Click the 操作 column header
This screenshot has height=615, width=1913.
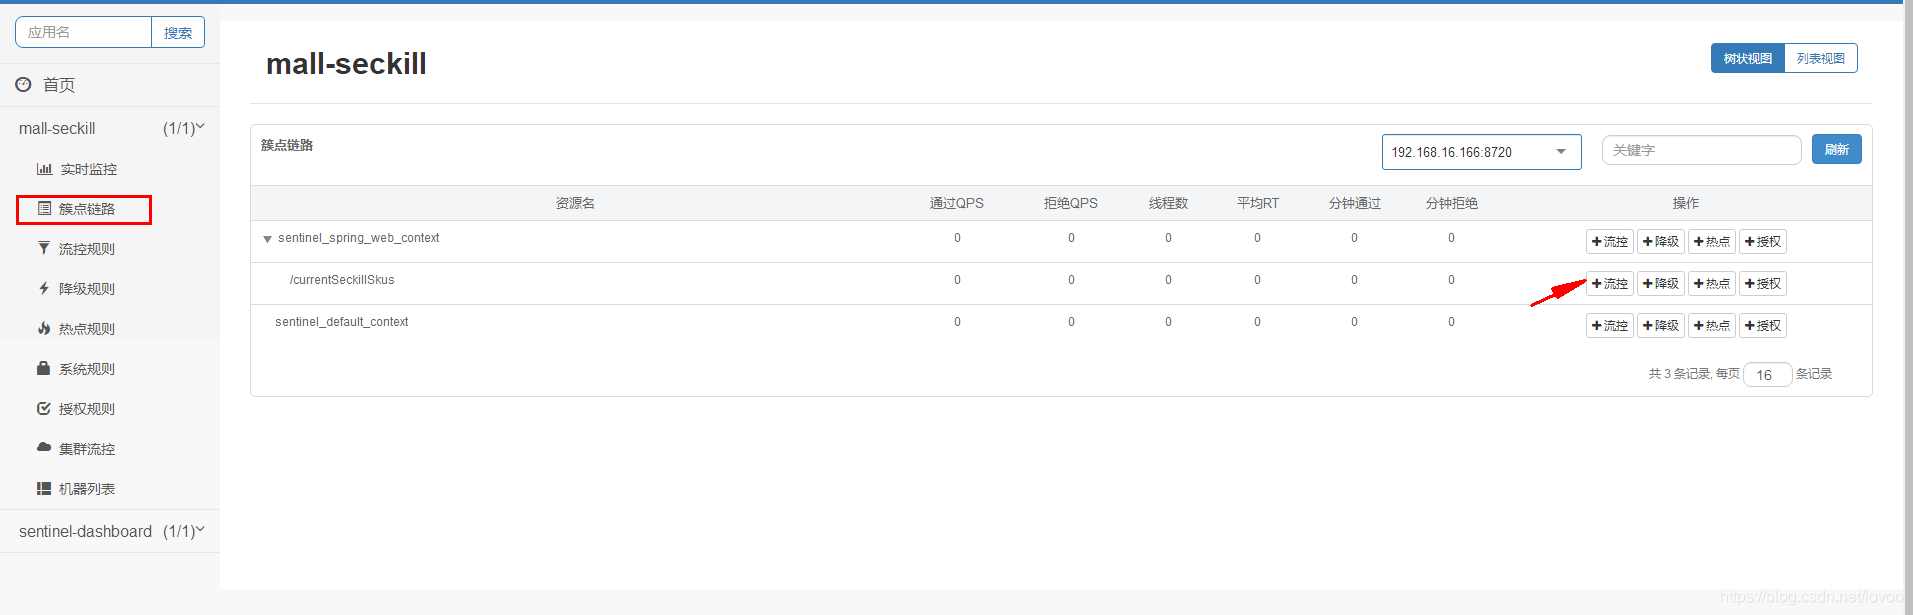tap(1686, 203)
